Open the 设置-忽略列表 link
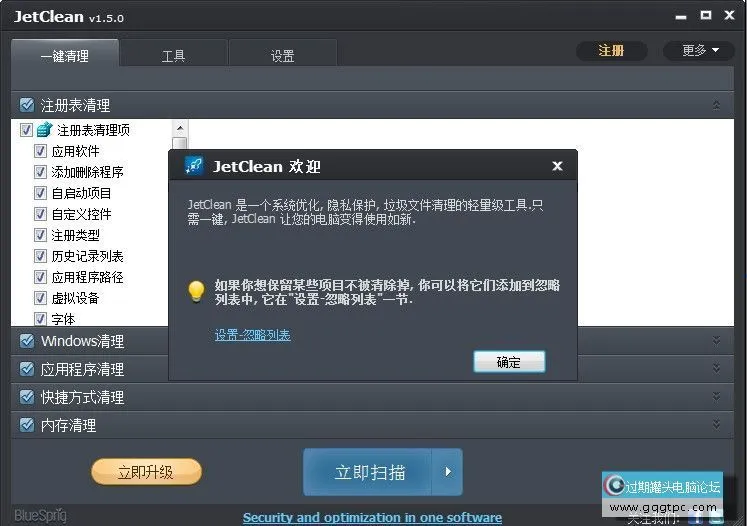 pyautogui.click(x=252, y=335)
